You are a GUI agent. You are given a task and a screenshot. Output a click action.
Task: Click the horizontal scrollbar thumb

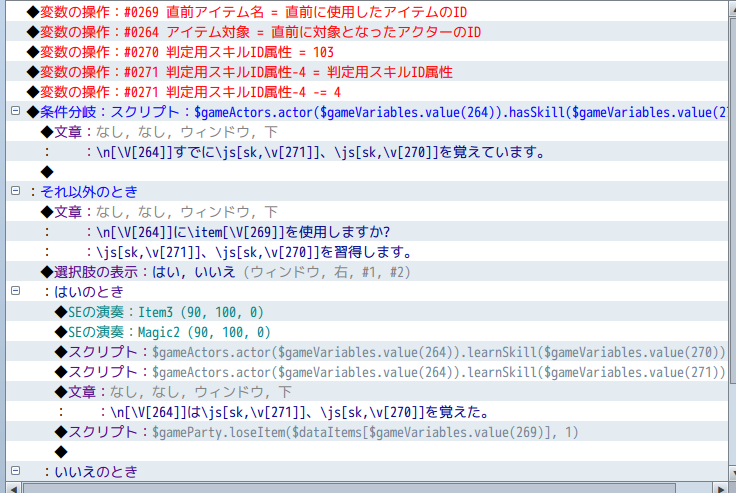coord(350,488)
